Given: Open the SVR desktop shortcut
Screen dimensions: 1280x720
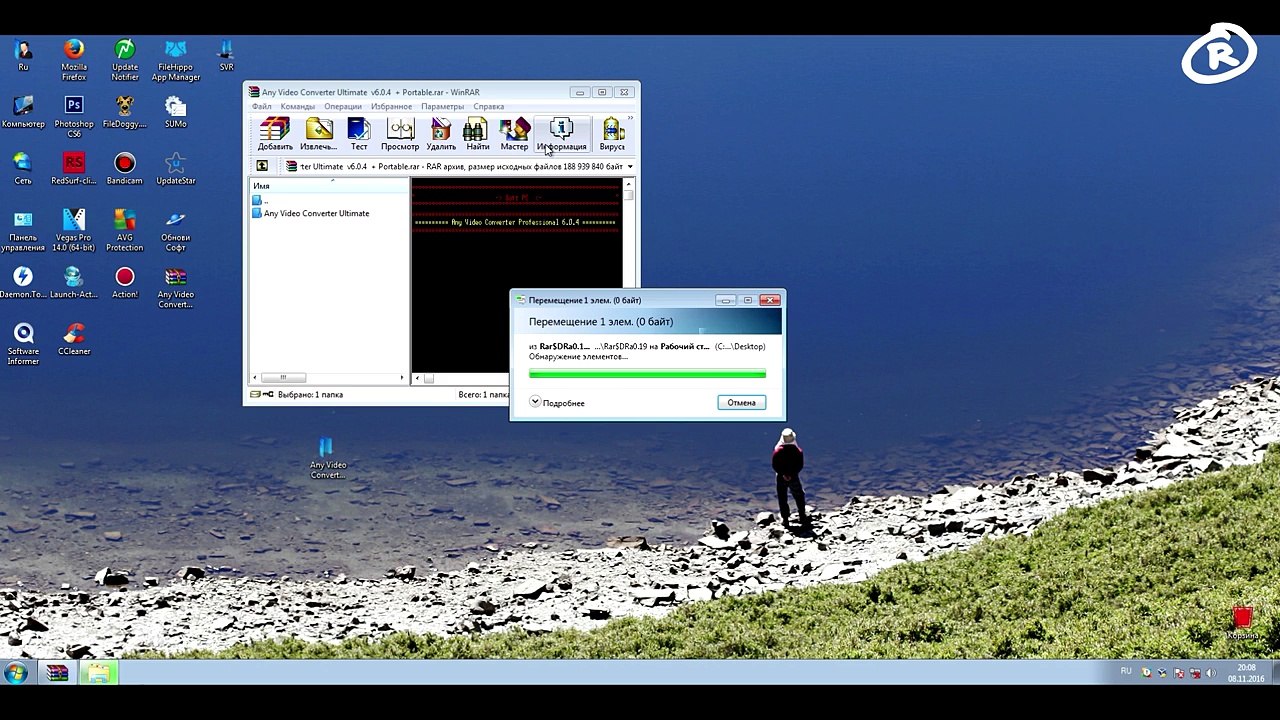Looking at the screenshot, I should tap(226, 55).
